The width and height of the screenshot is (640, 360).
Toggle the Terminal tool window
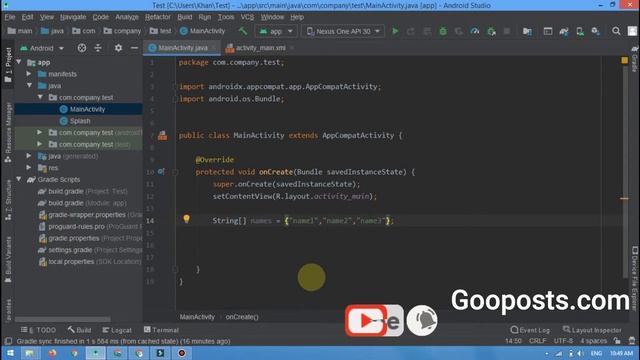161,330
